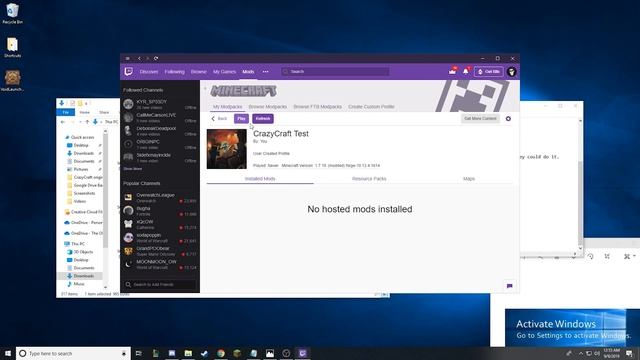The image size is (640, 360).
Task: Open the VoidLauncher desktop icon
Action: 12,80
